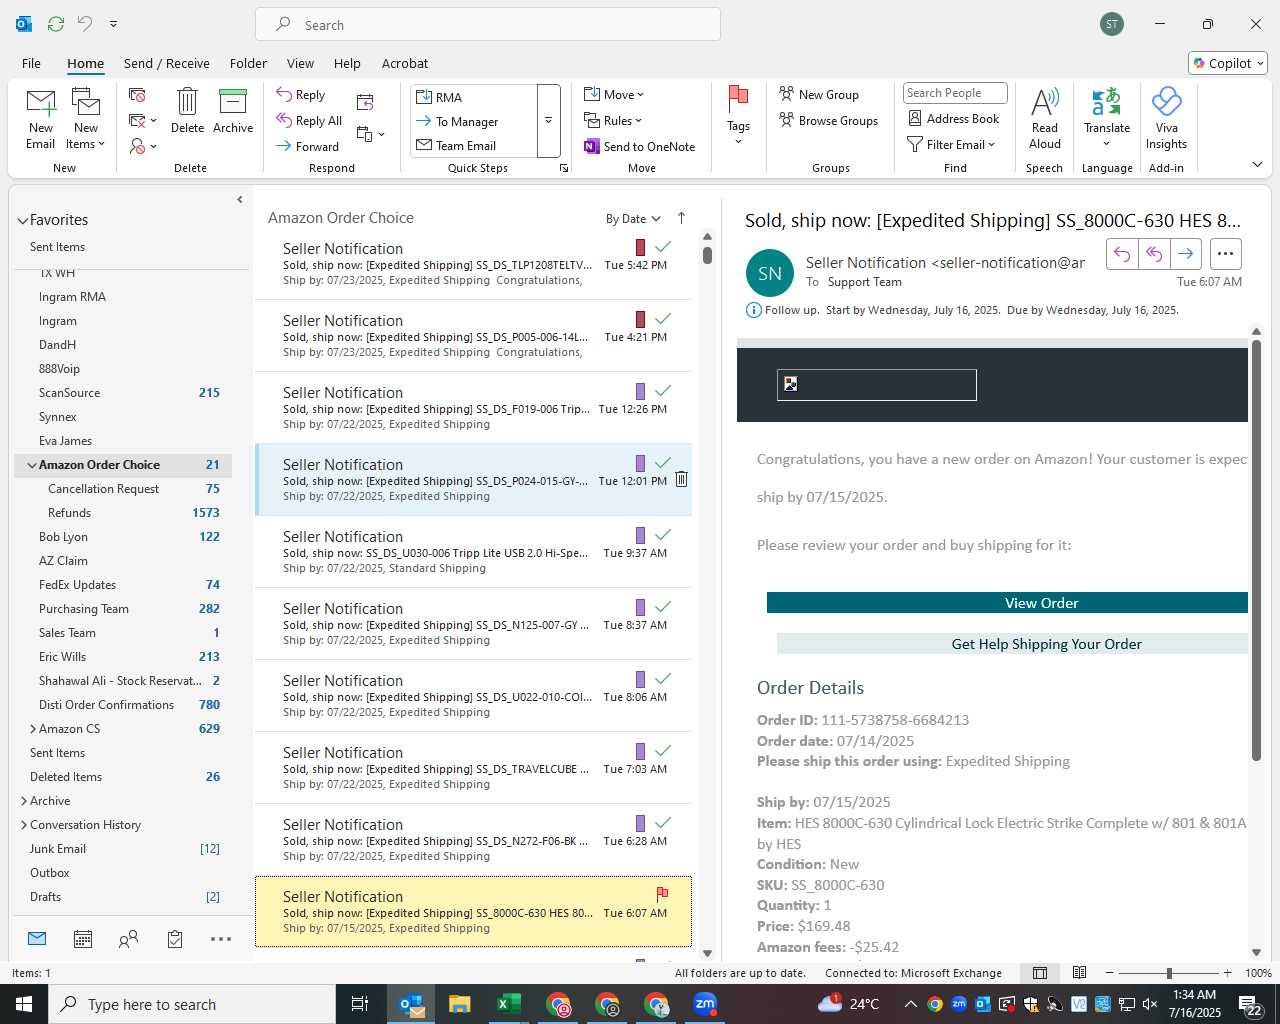The width and height of the screenshot is (1280, 1024).
Task: Expand the Amazon CS folder
Action: (33, 729)
